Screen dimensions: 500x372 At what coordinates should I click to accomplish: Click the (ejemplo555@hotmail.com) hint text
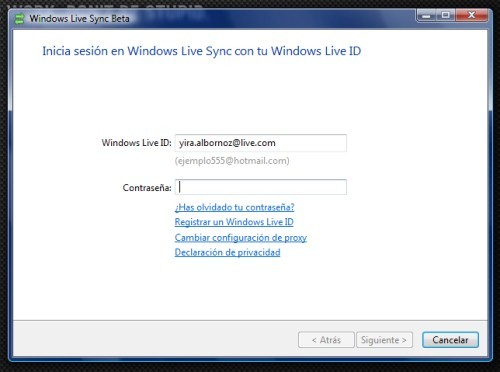(232, 161)
